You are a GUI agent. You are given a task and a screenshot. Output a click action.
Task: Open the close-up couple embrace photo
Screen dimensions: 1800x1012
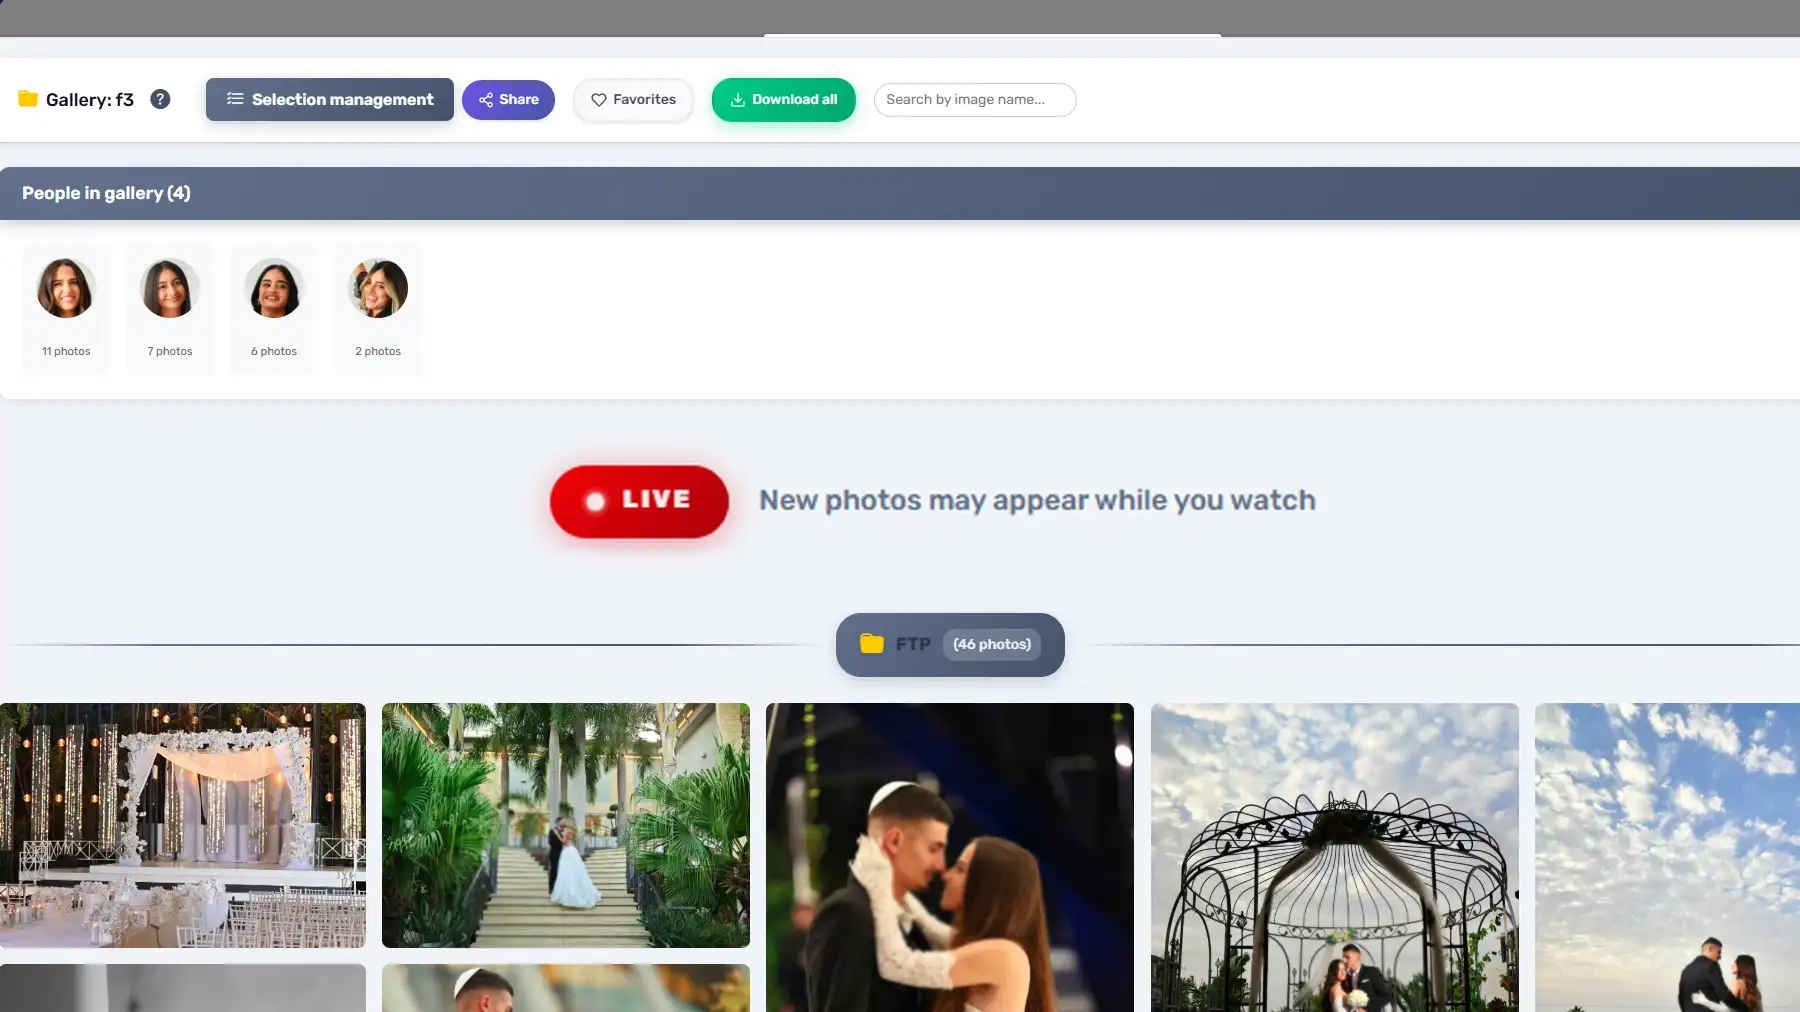(x=950, y=857)
